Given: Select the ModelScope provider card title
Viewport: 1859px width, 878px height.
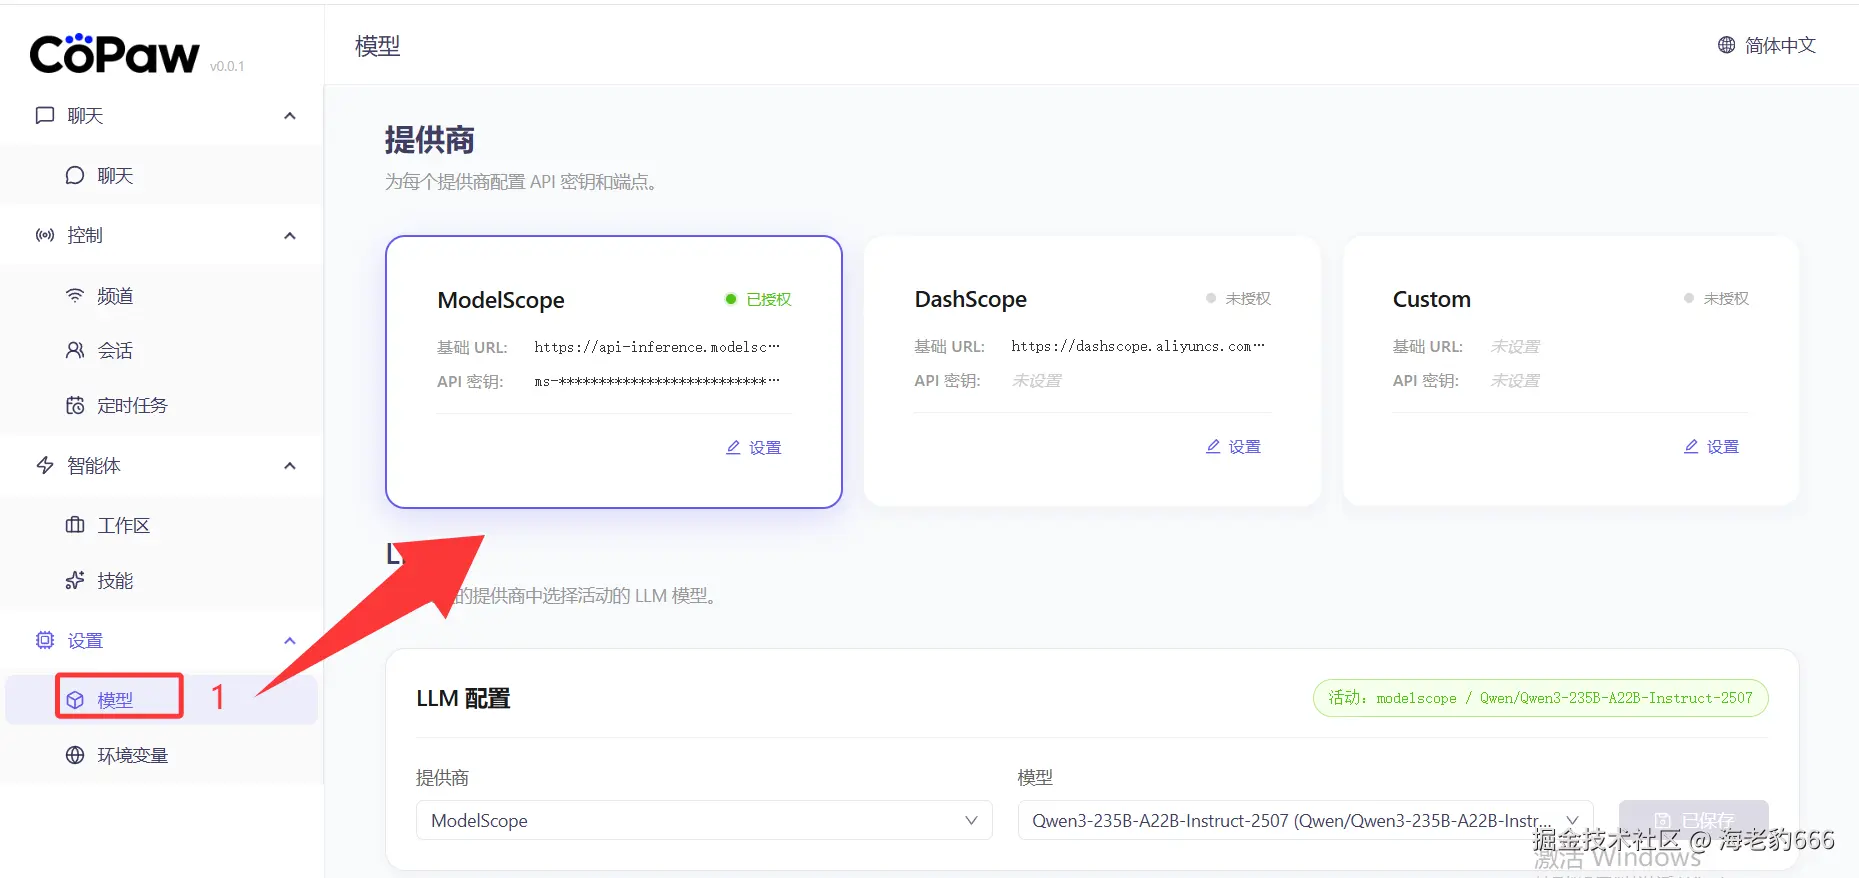Looking at the screenshot, I should coord(501,300).
